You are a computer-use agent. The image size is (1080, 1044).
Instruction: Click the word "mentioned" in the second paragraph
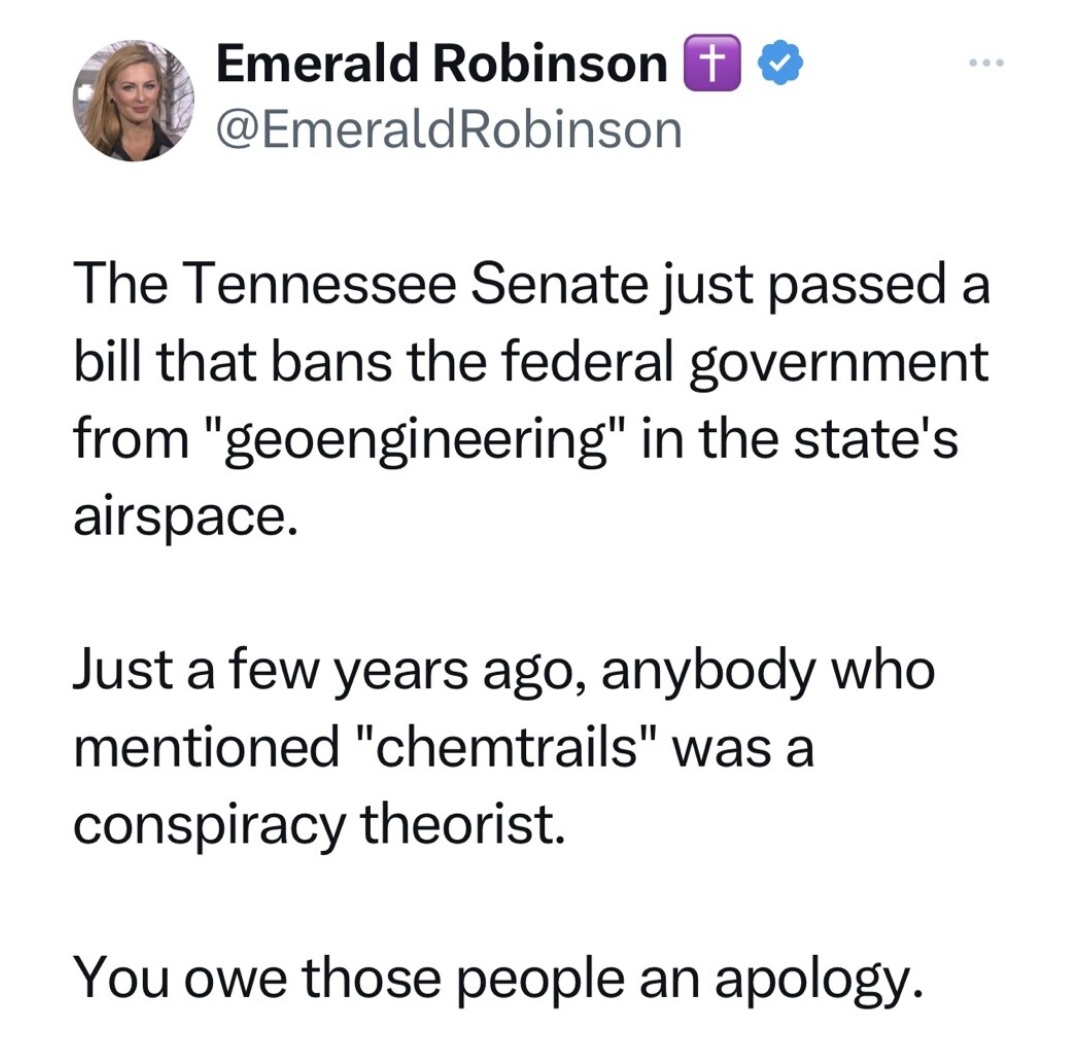click(207, 748)
